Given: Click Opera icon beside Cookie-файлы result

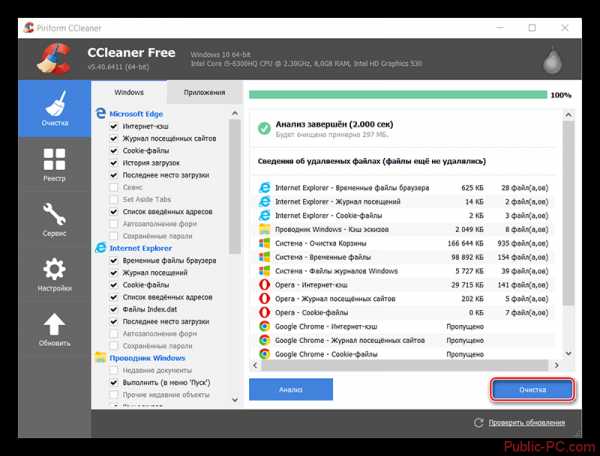Looking at the screenshot, I should [264, 312].
